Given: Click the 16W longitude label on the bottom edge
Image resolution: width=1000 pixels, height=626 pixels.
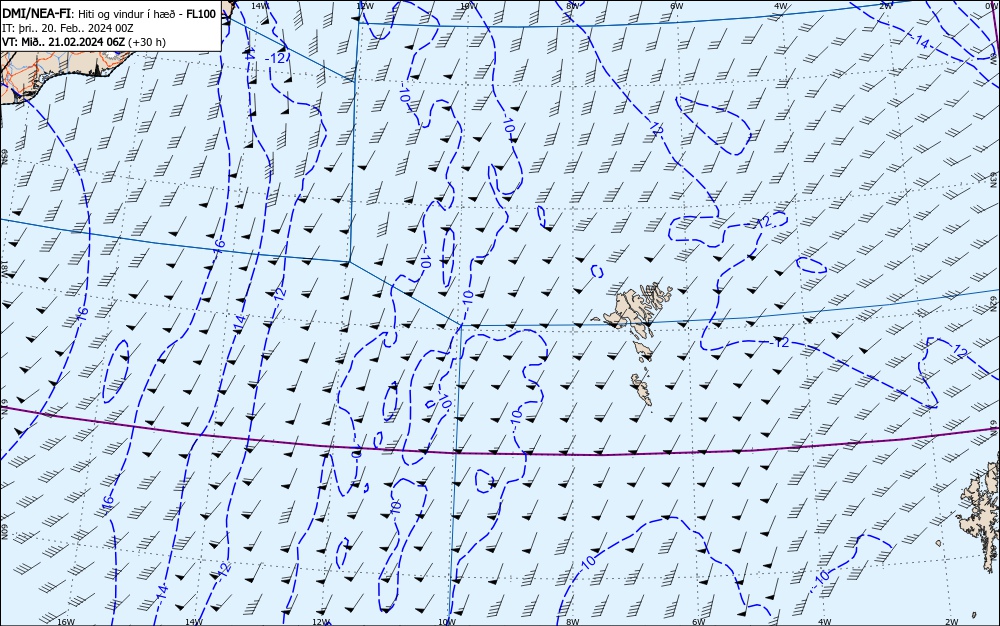Looking at the screenshot, I should tap(66, 622).
